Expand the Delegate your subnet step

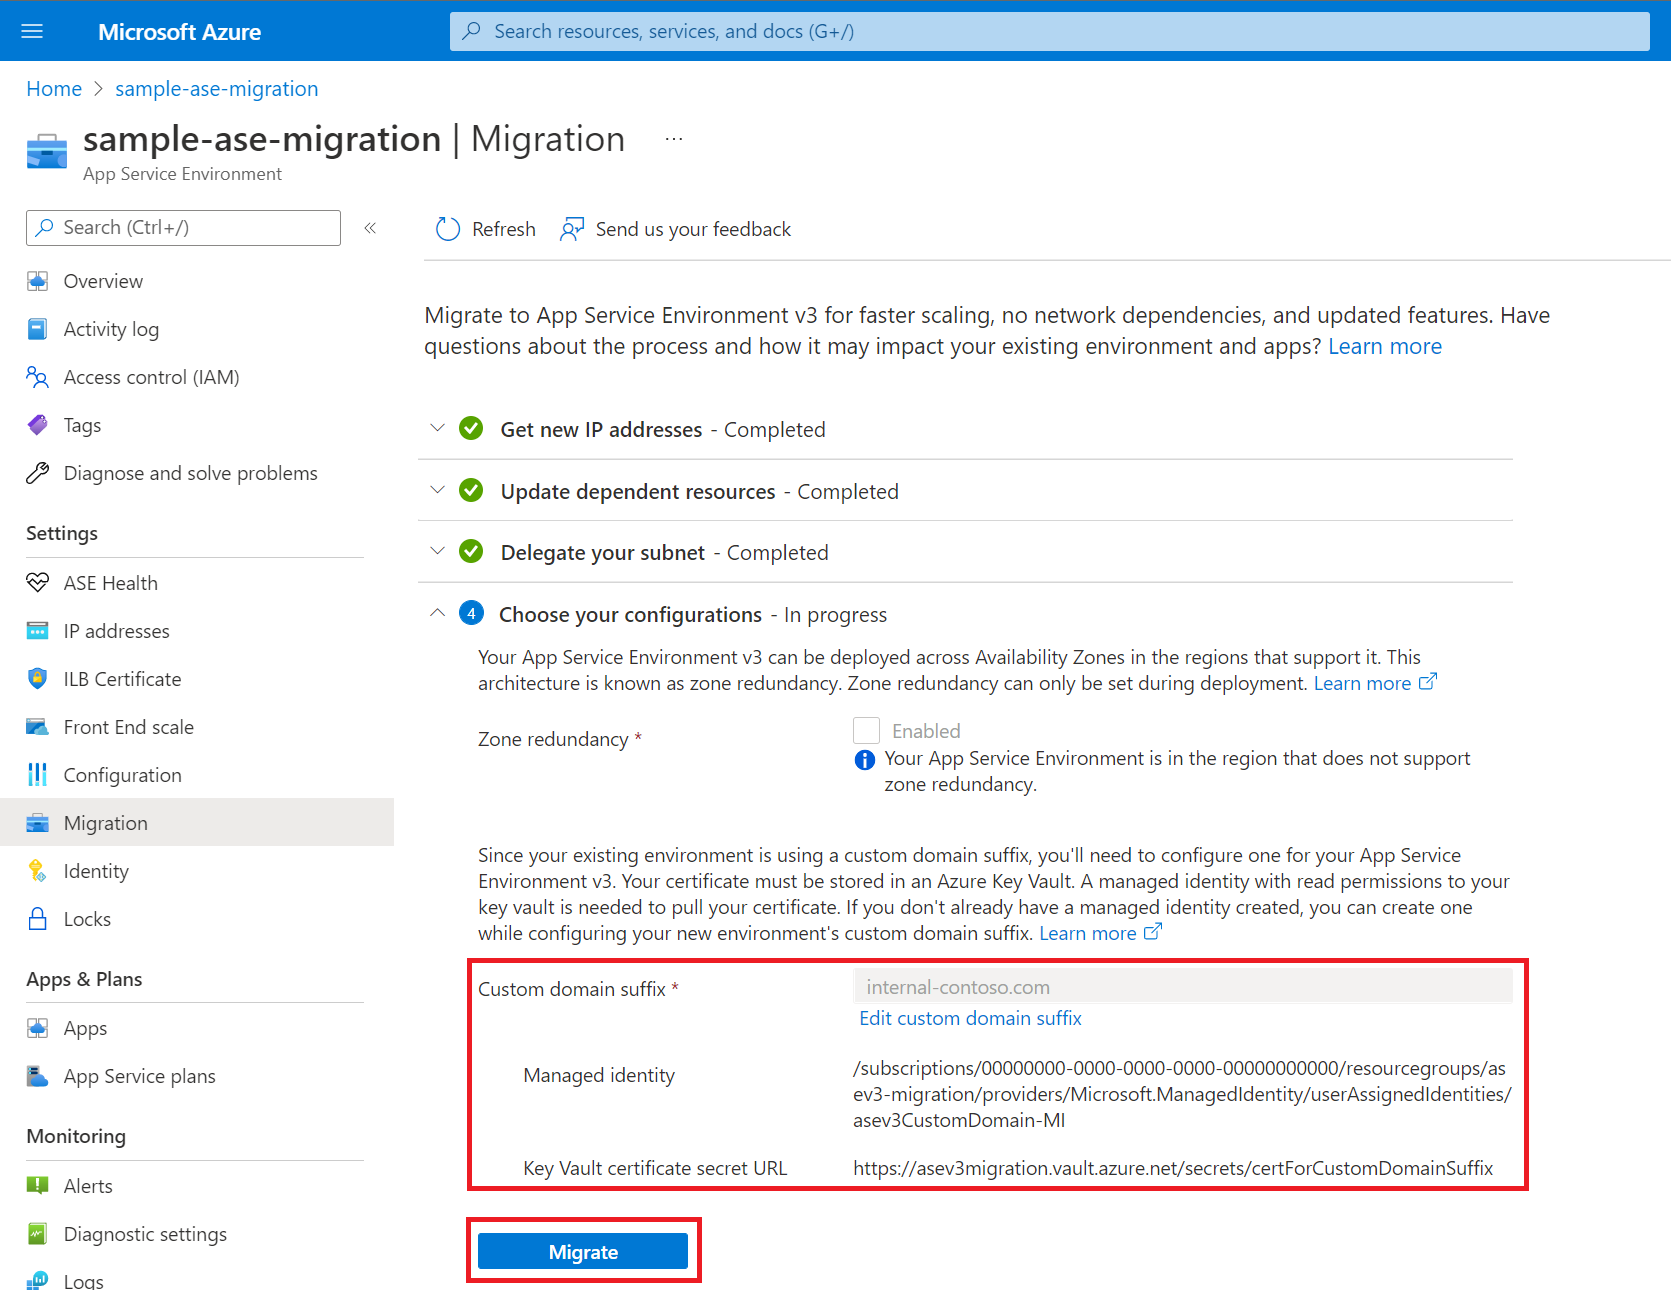click(437, 552)
